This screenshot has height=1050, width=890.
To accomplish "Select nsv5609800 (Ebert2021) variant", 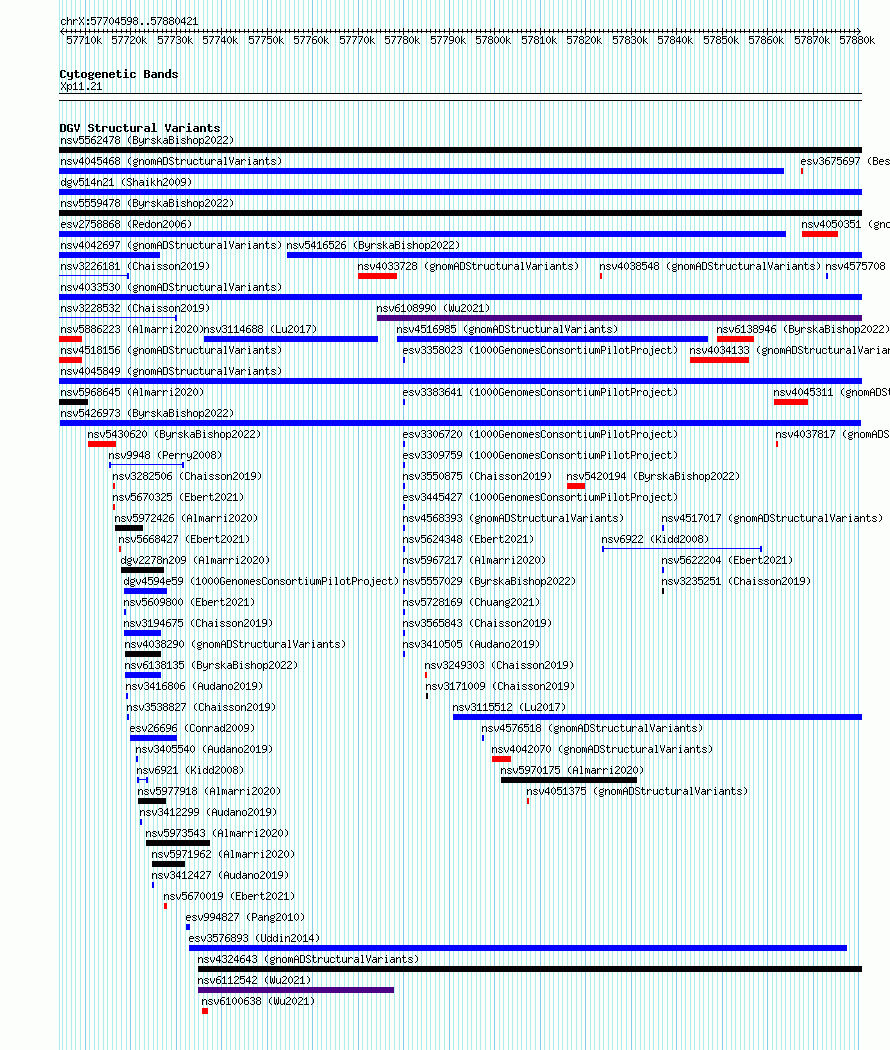I will 190,603.
